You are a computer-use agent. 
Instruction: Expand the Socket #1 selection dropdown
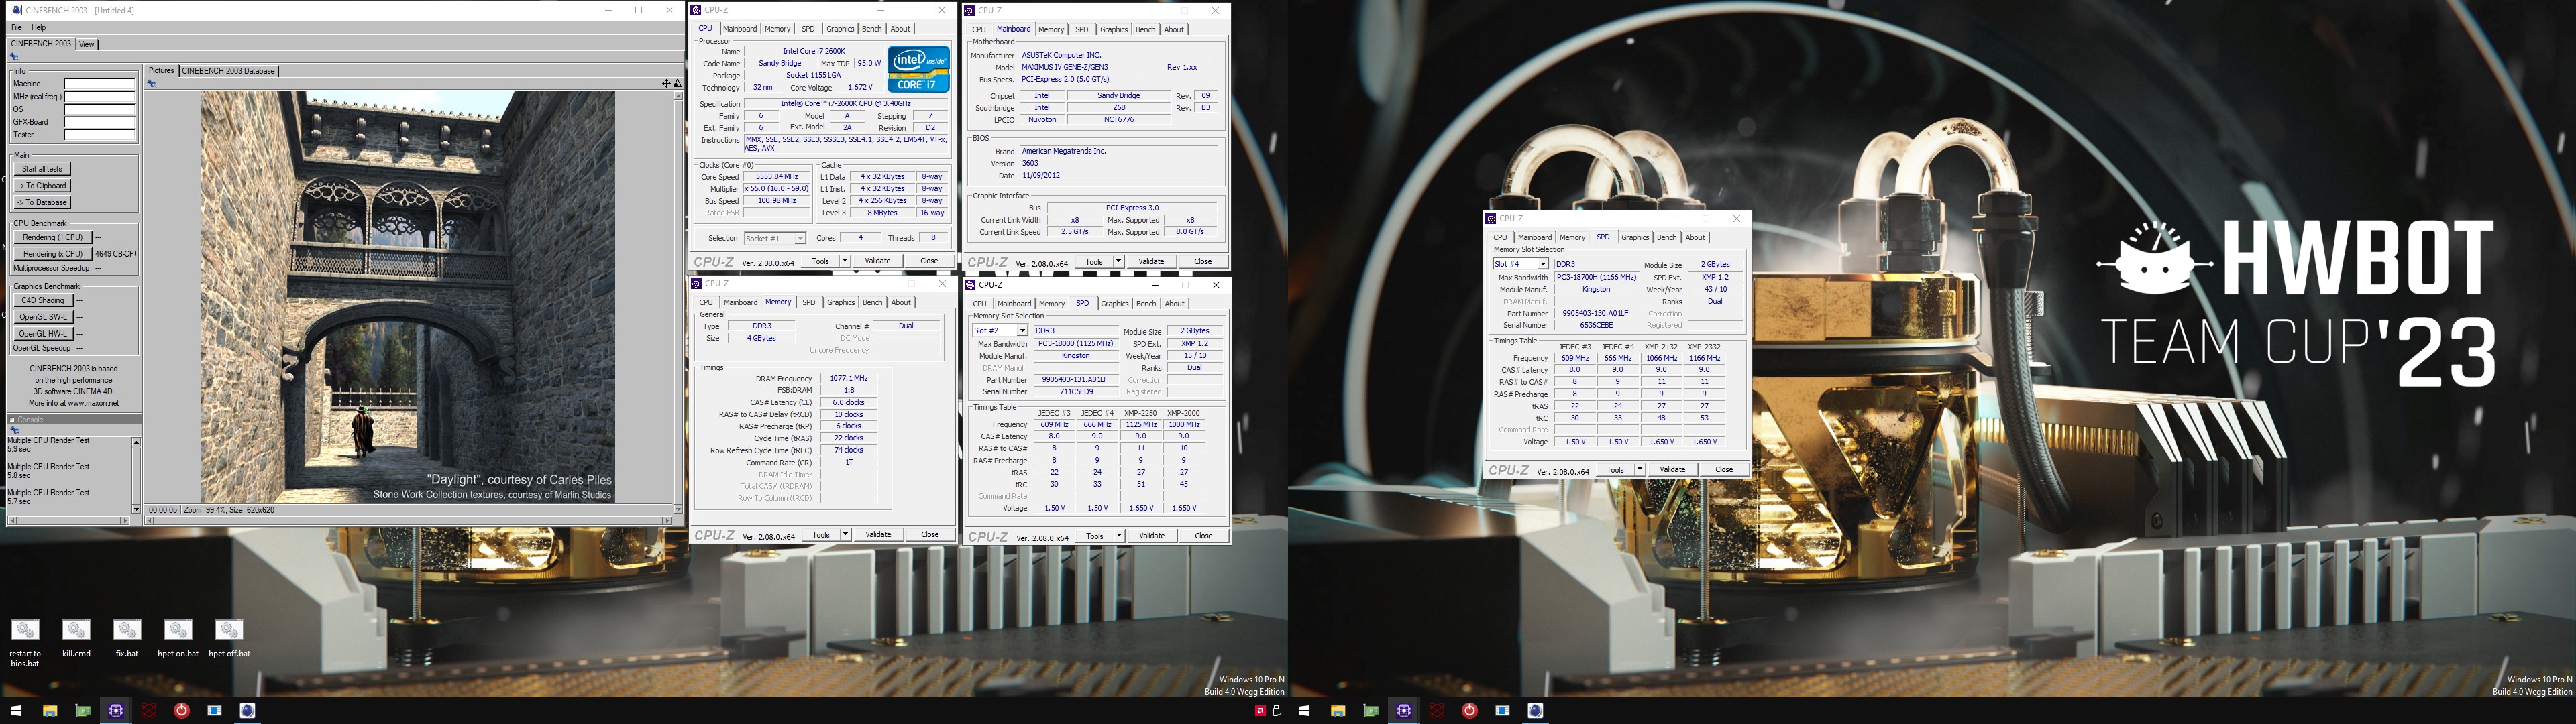(800, 239)
